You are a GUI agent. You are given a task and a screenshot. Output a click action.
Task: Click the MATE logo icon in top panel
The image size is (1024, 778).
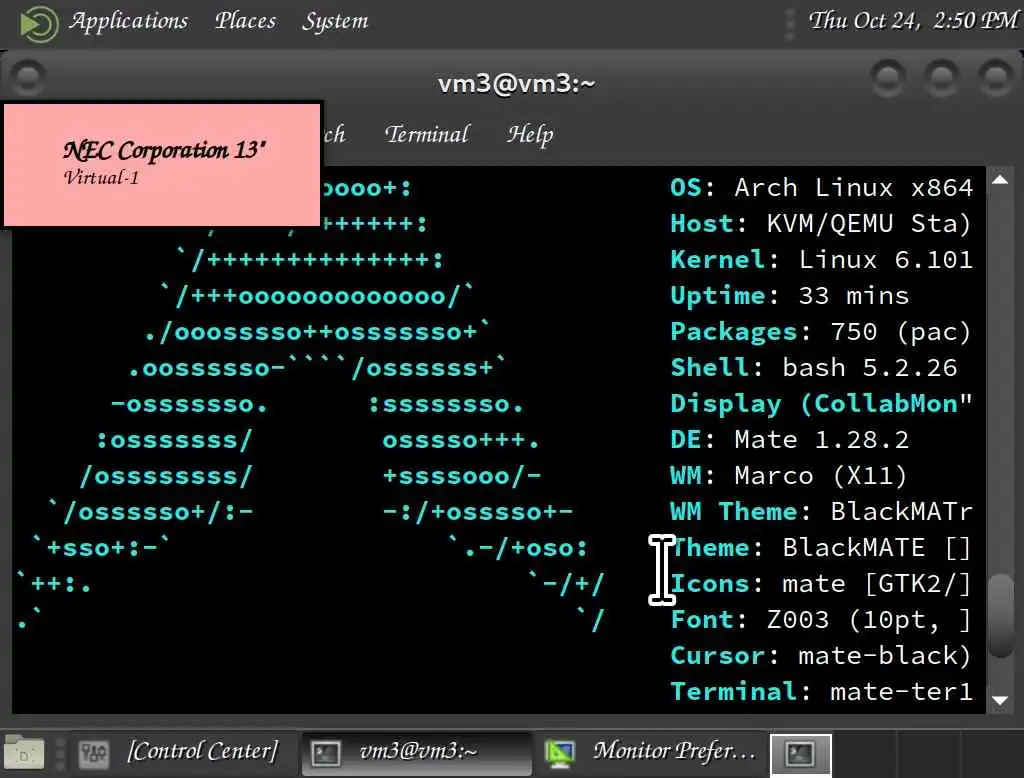tap(39, 24)
